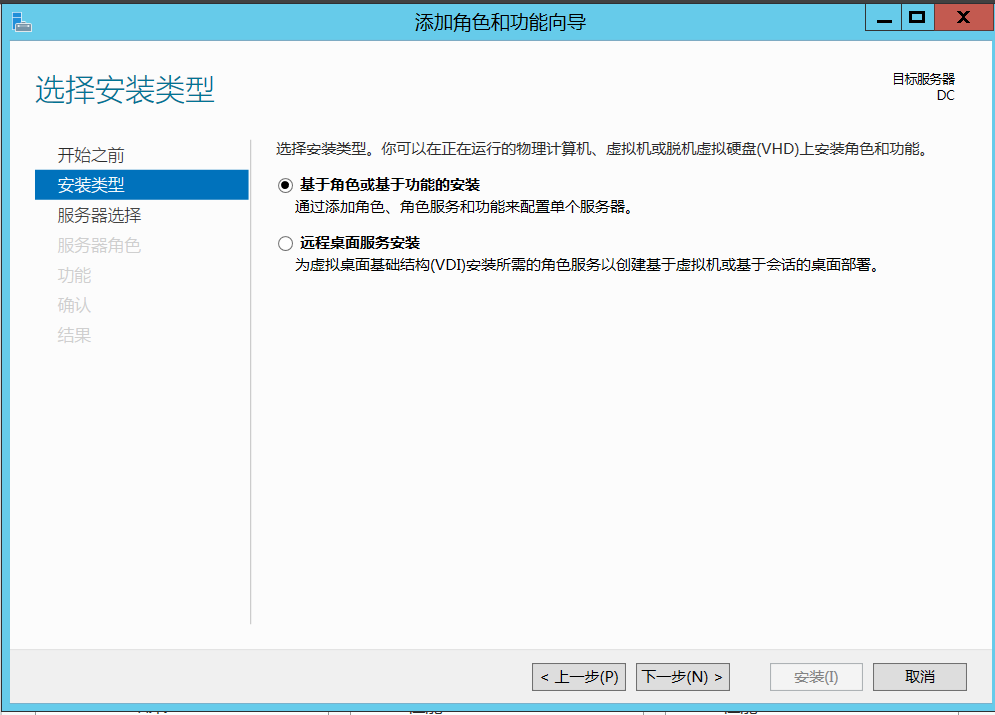Click the 上一步(P) button

(579, 677)
